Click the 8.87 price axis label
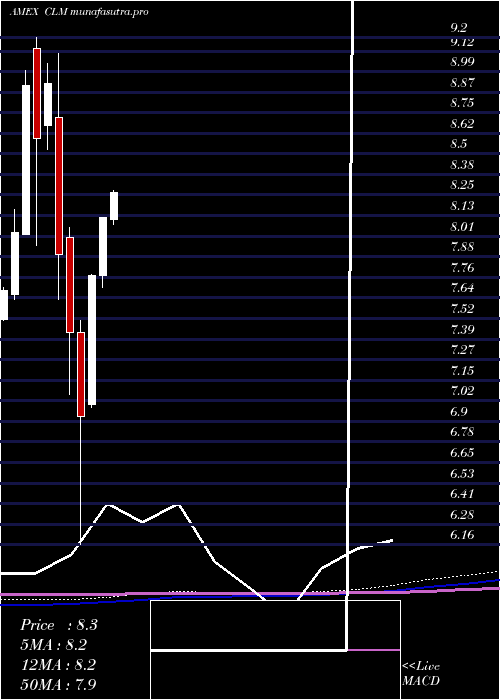The height and width of the screenshot is (700, 500). point(462,83)
